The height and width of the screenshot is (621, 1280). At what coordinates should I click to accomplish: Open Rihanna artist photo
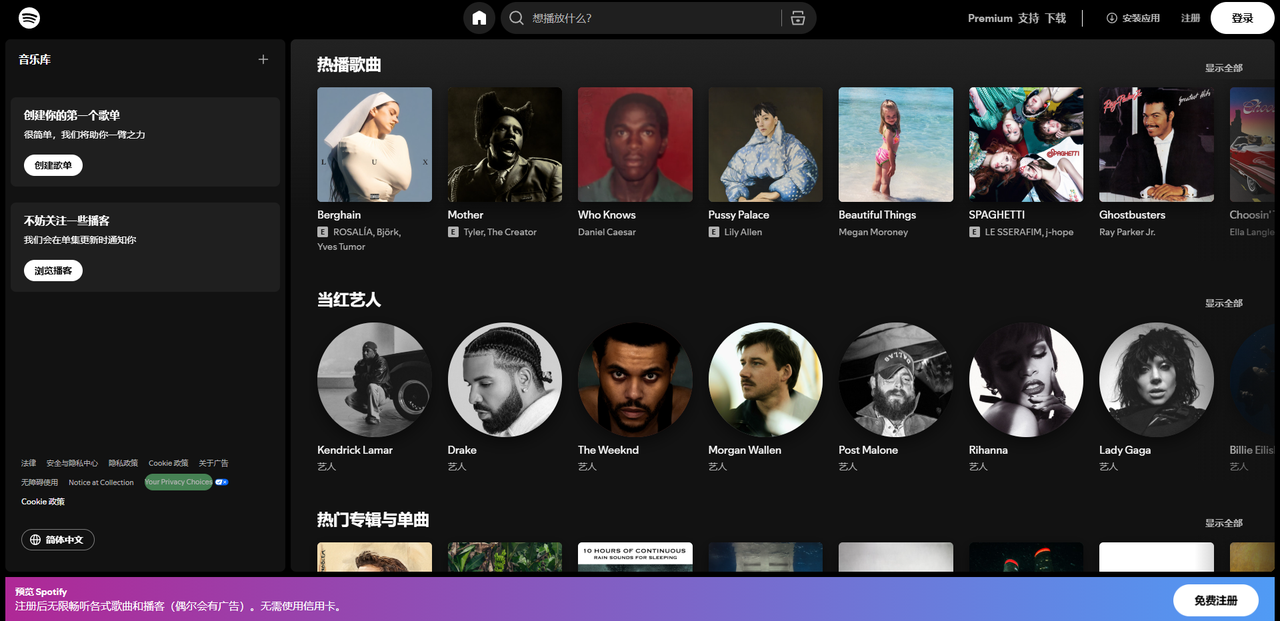pos(1026,380)
